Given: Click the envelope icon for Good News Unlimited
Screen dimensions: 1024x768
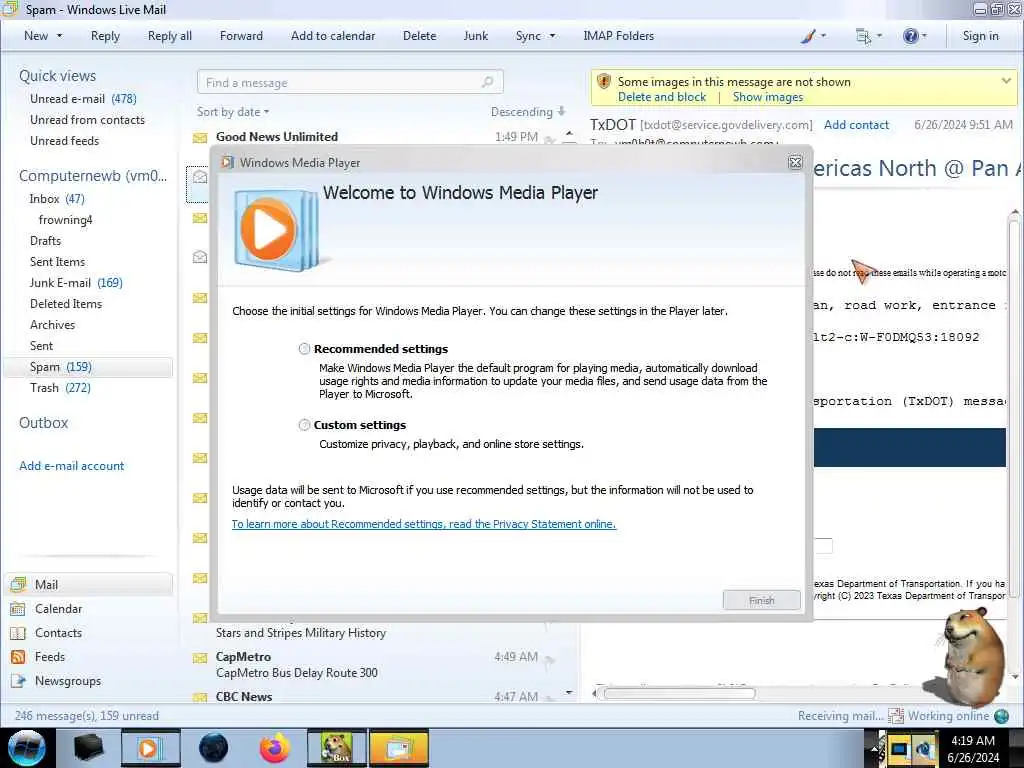Looking at the screenshot, I should coord(200,138).
